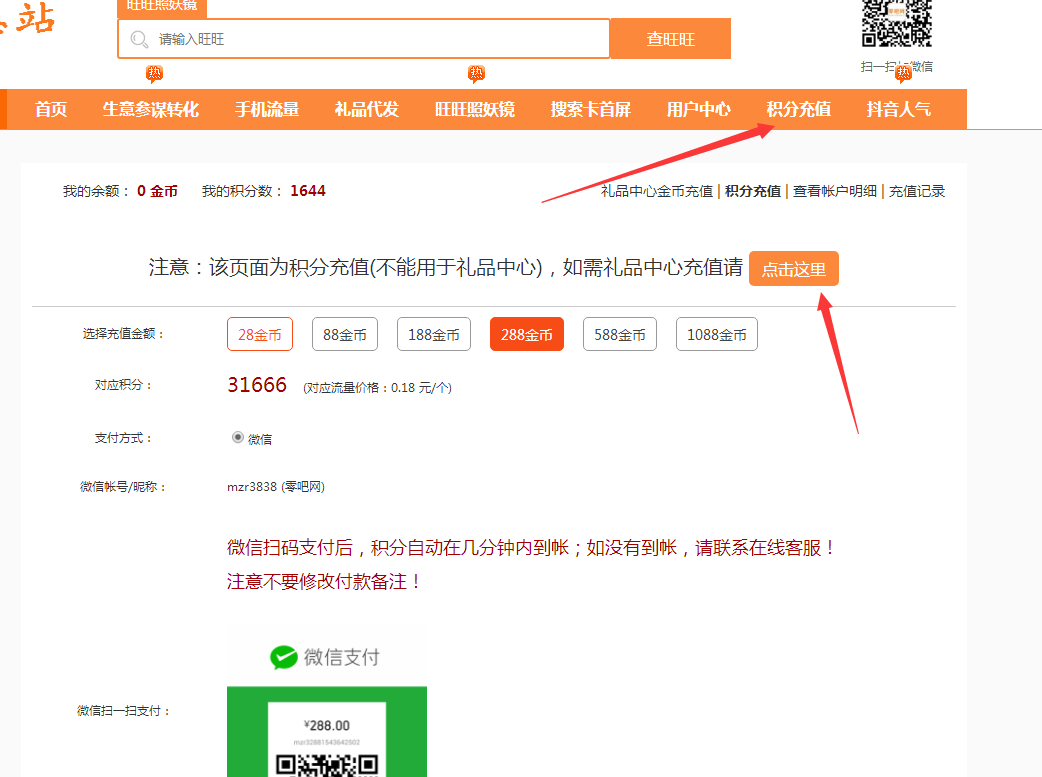Click the account text mzr3838 (零吧网)
Screen dimensions: 1042x777
point(276,487)
